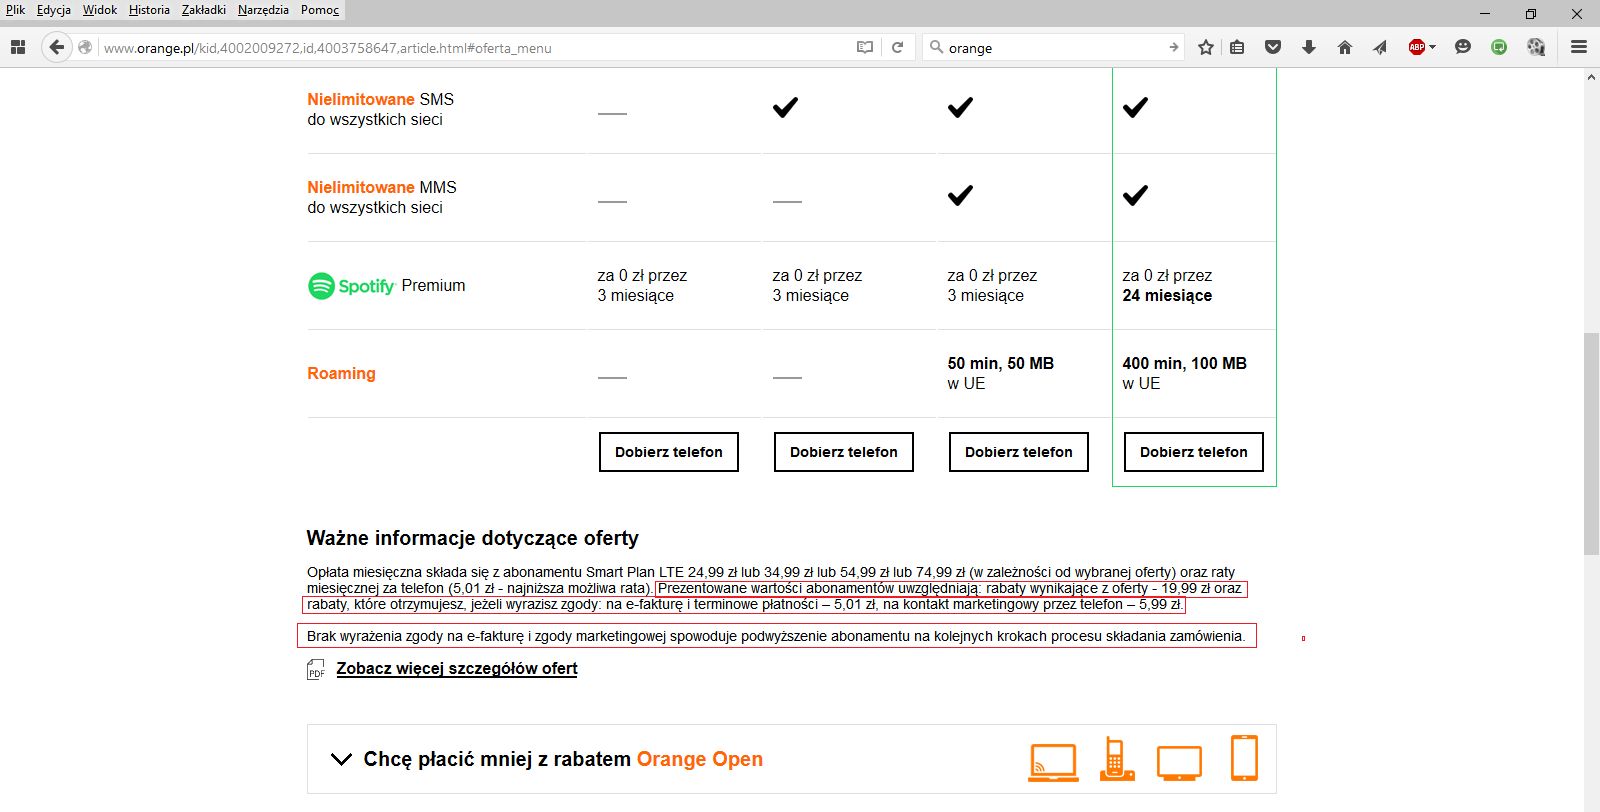Click the green circular extension icon
Viewport: 1600px width, 812px height.
(1499, 47)
